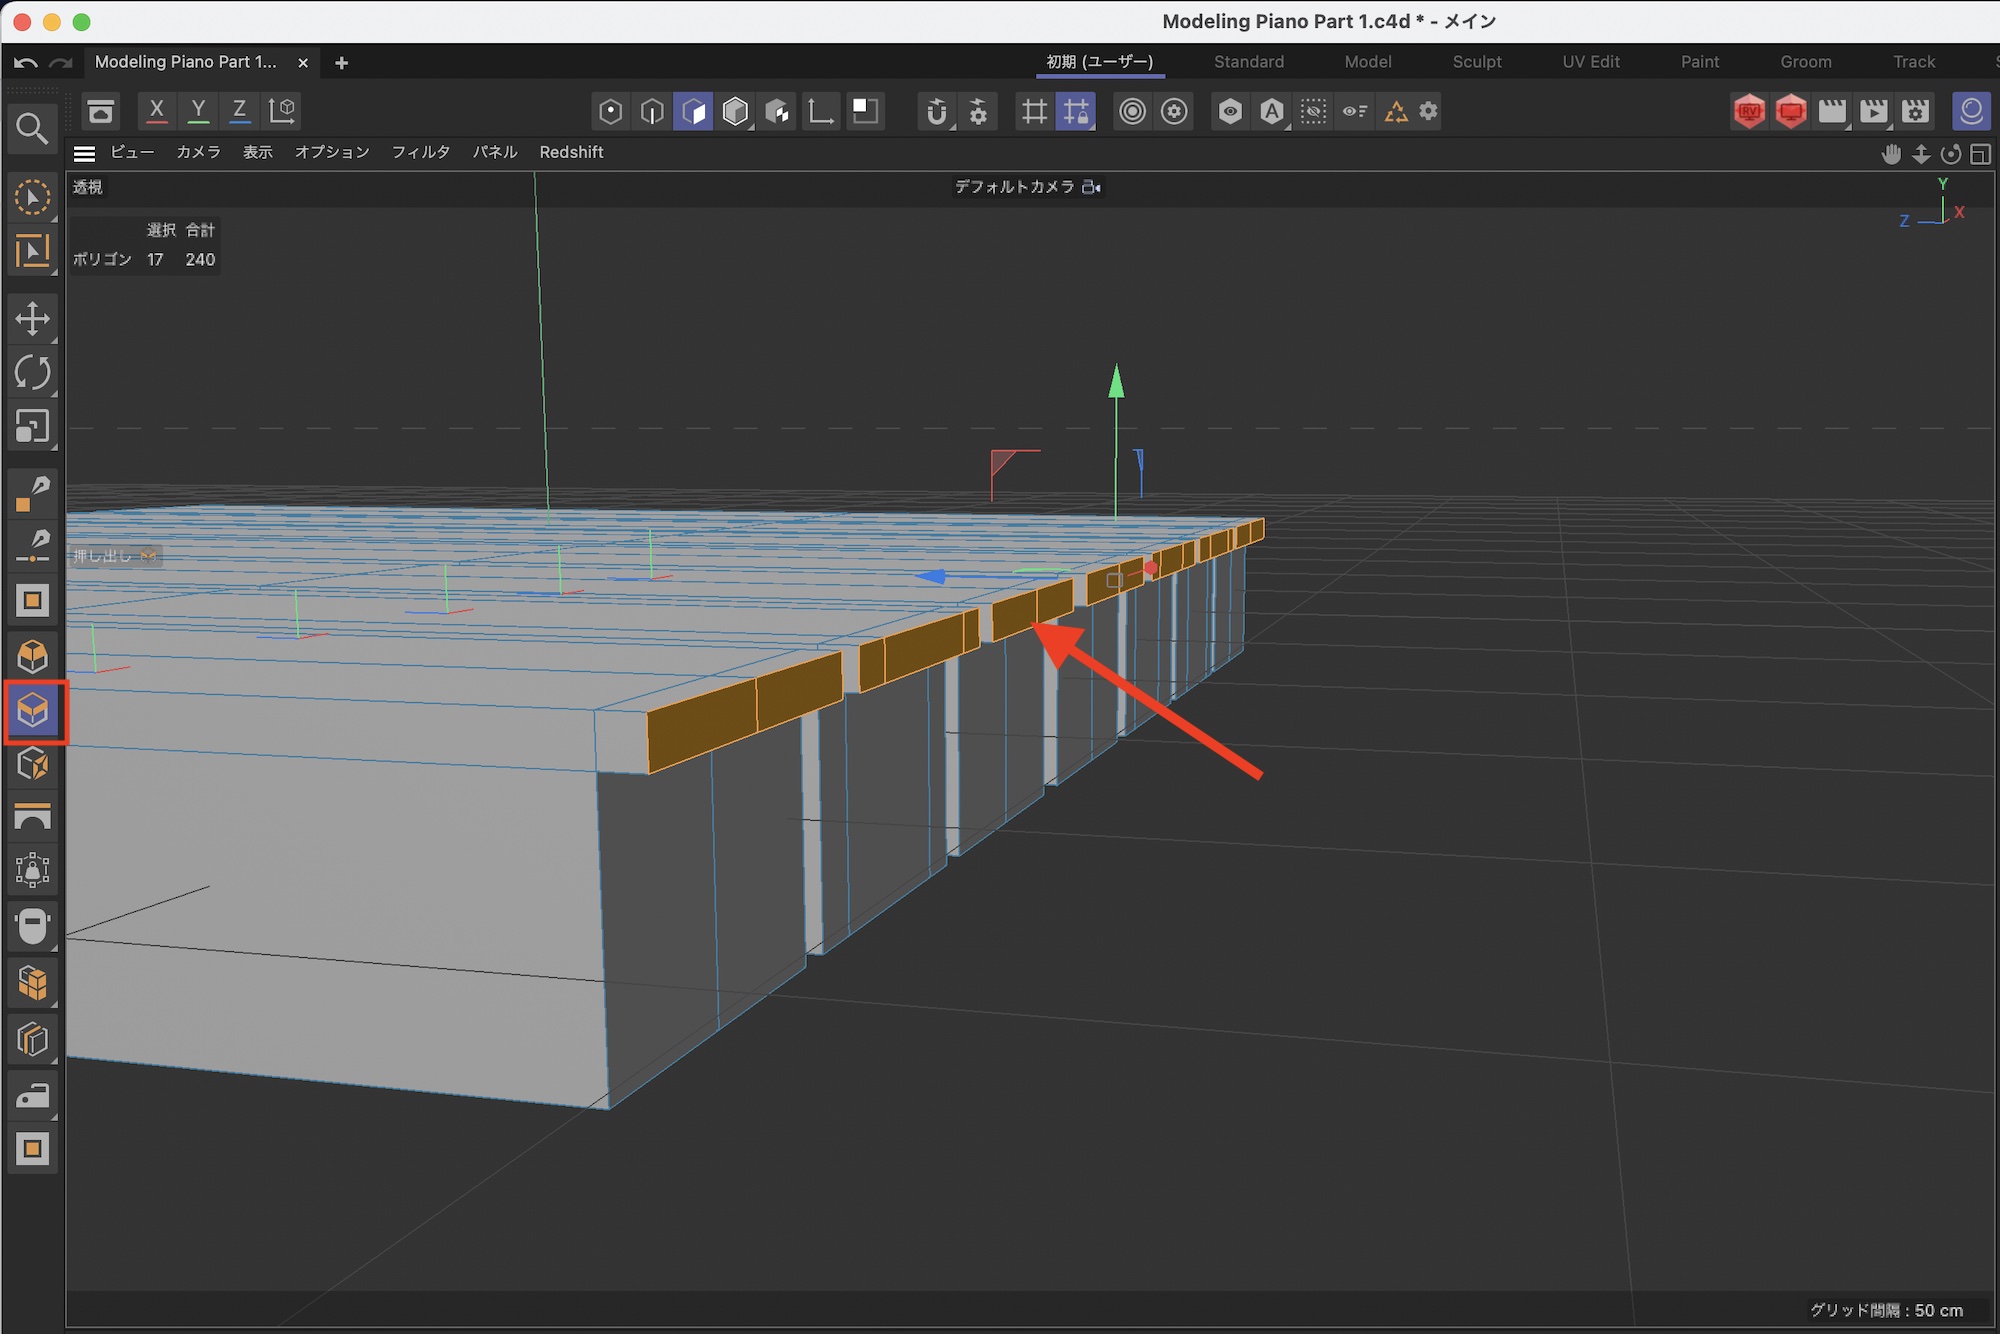Open the viewport hamburger menu

click(85, 153)
